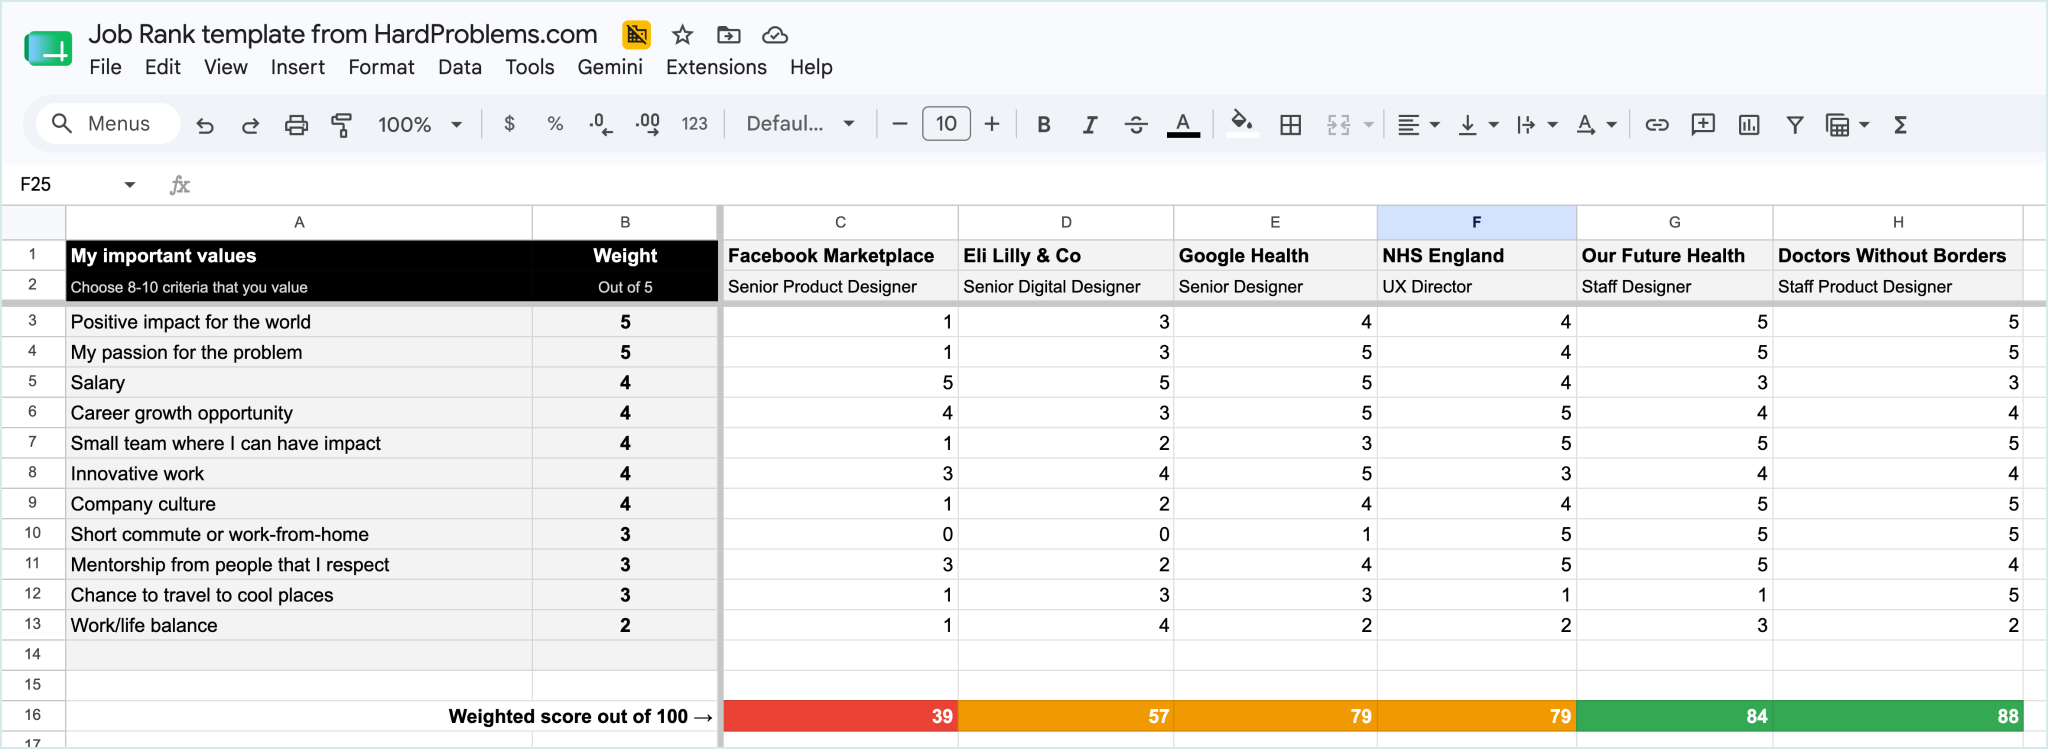Viewport: 2048px width, 749px height.
Task: Open the Google Sheets home icon
Action: point(48,48)
